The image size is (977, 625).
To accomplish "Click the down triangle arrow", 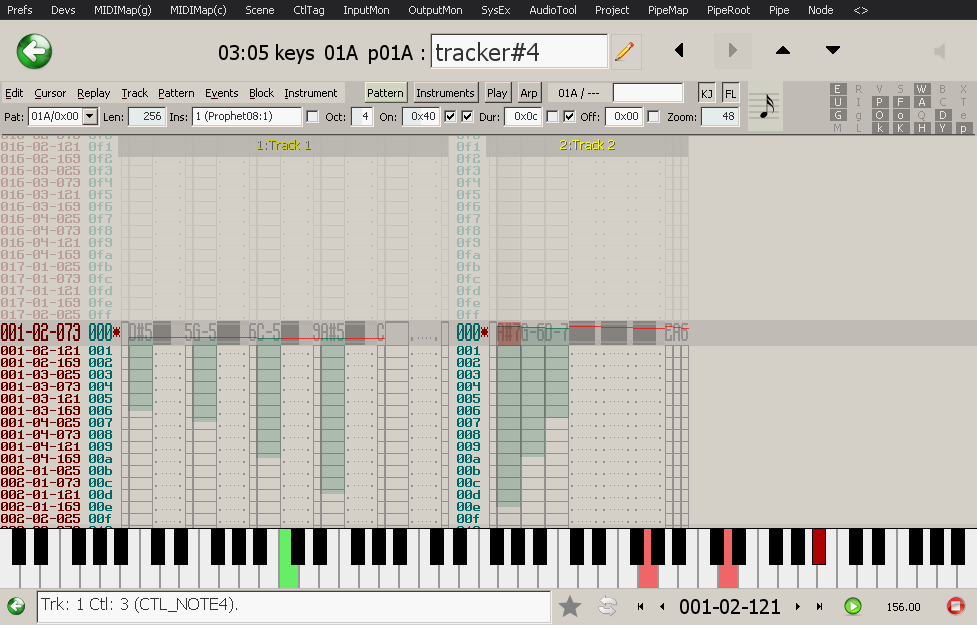I will click(833, 51).
